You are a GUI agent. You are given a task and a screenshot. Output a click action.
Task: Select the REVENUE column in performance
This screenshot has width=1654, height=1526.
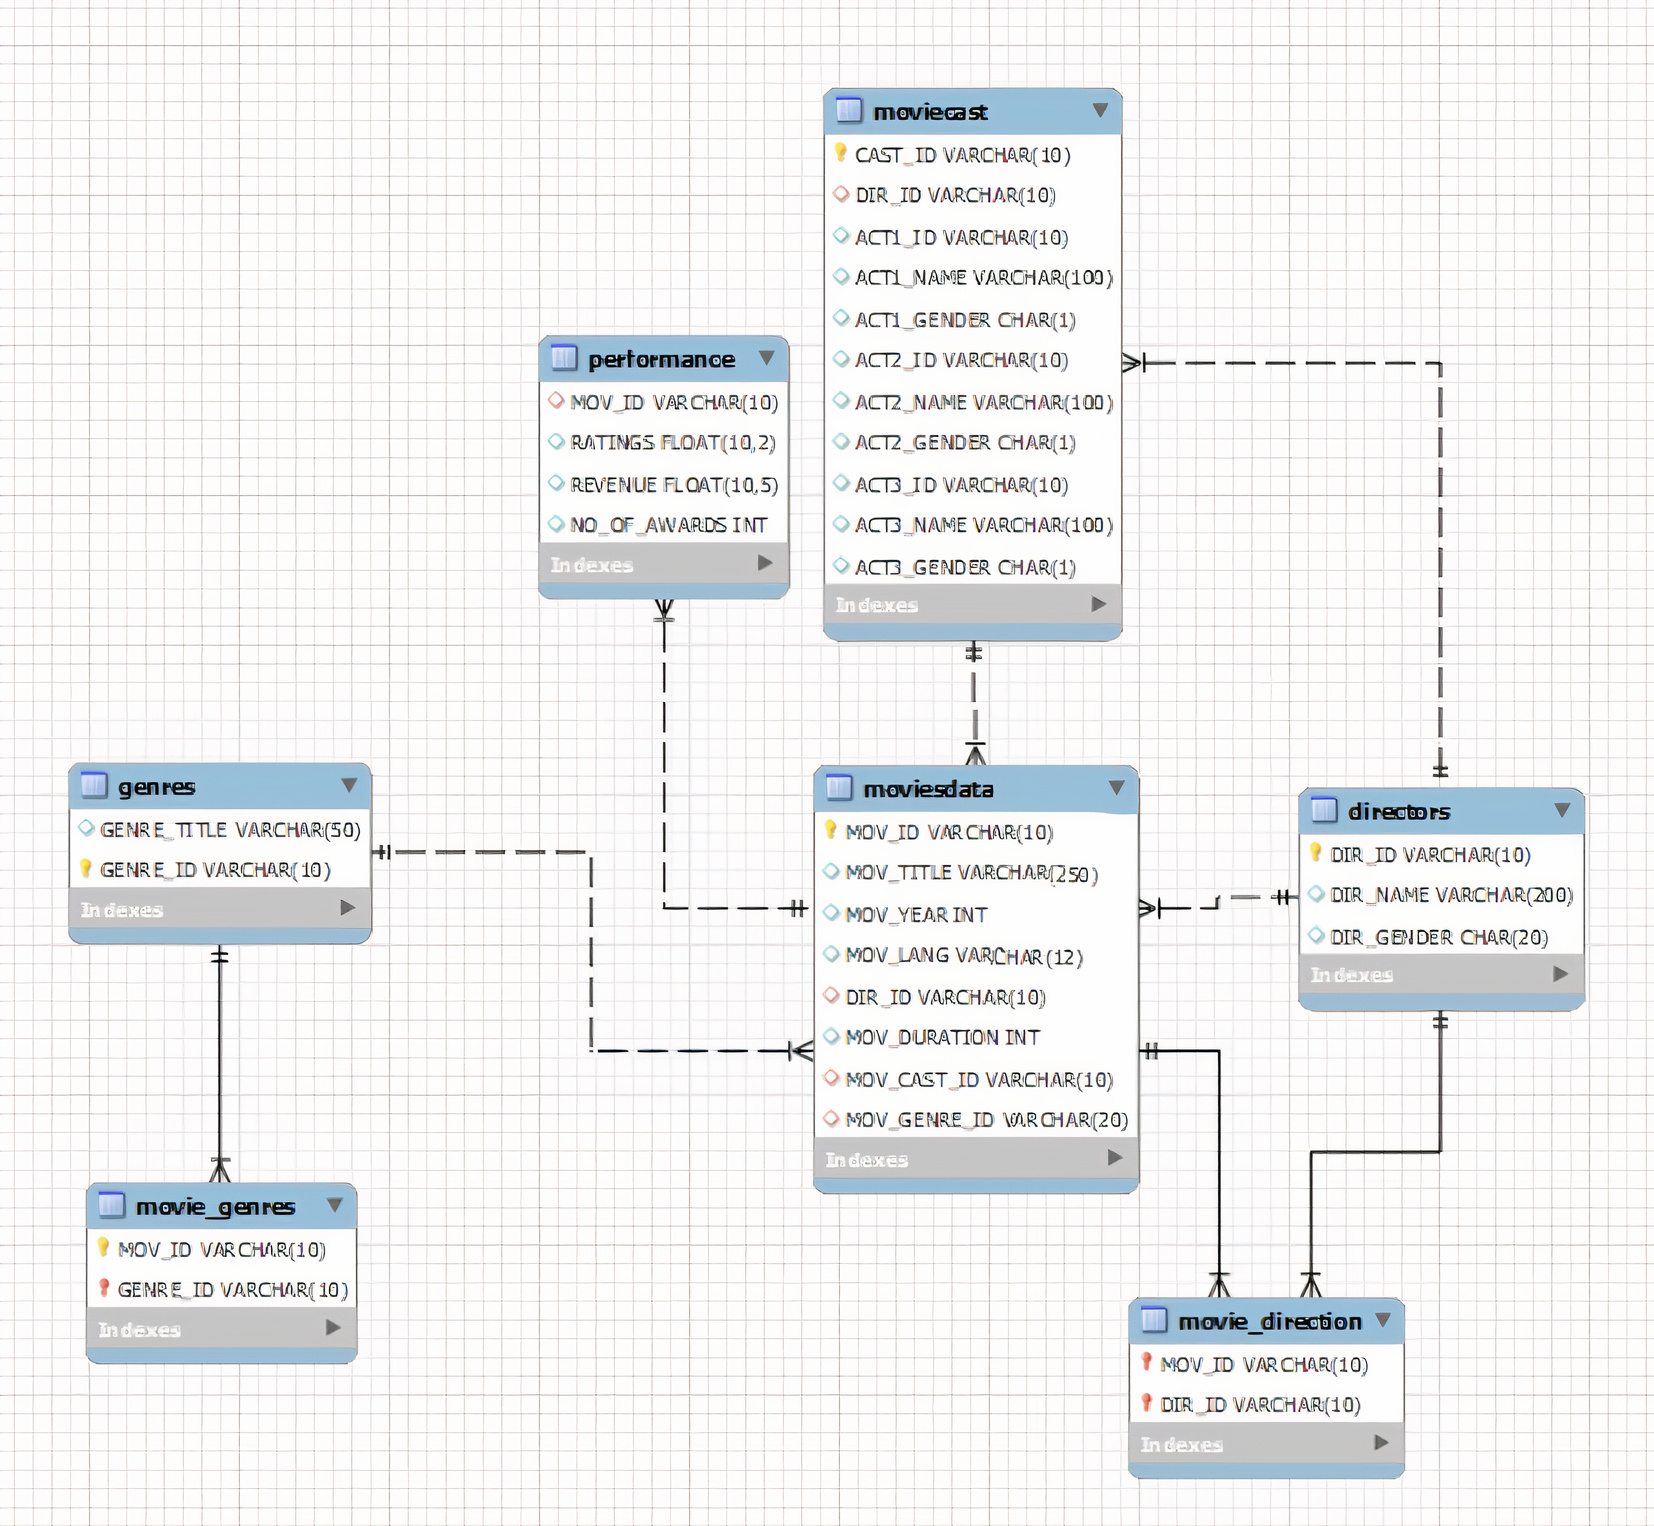tap(673, 485)
